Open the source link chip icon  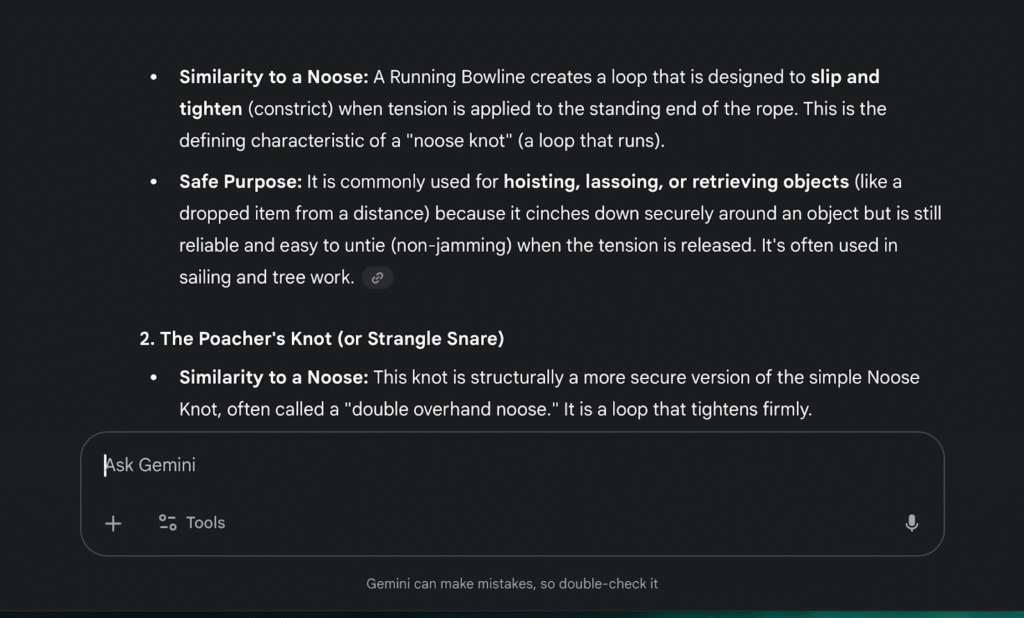coord(377,278)
